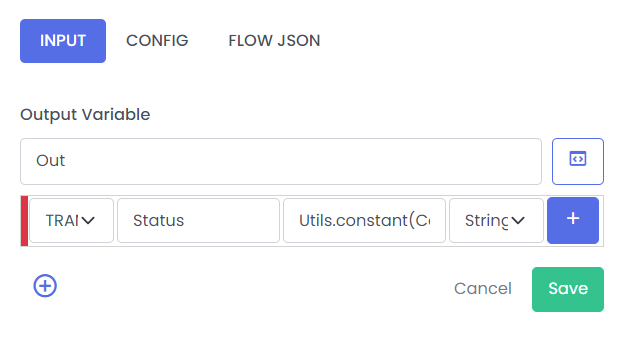This screenshot has width=623, height=362.
Task: Click into the Status key field
Action: coord(198,221)
